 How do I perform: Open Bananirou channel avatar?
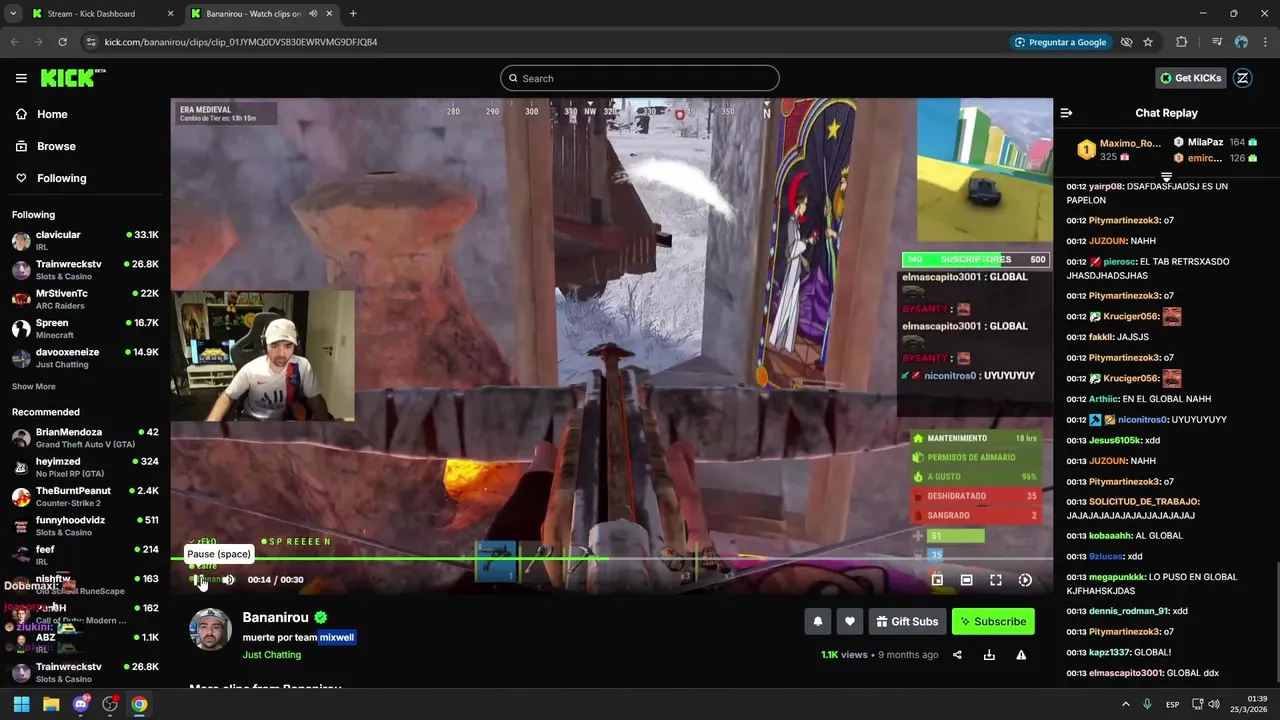[210, 629]
